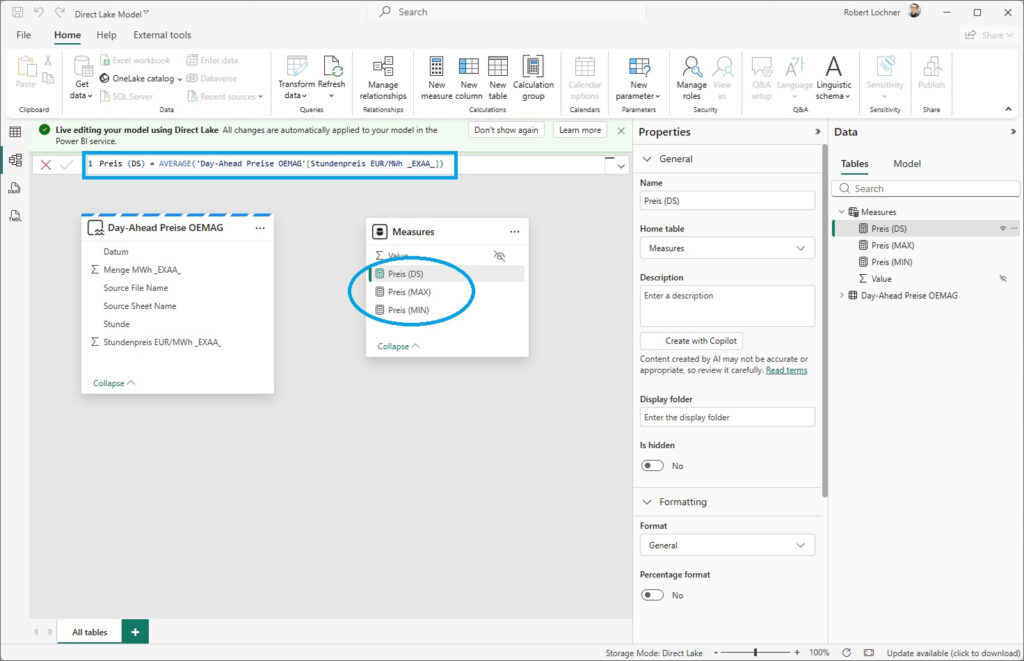1024x661 pixels.
Task: Click the Don't show again button
Action: click(506, 130)
